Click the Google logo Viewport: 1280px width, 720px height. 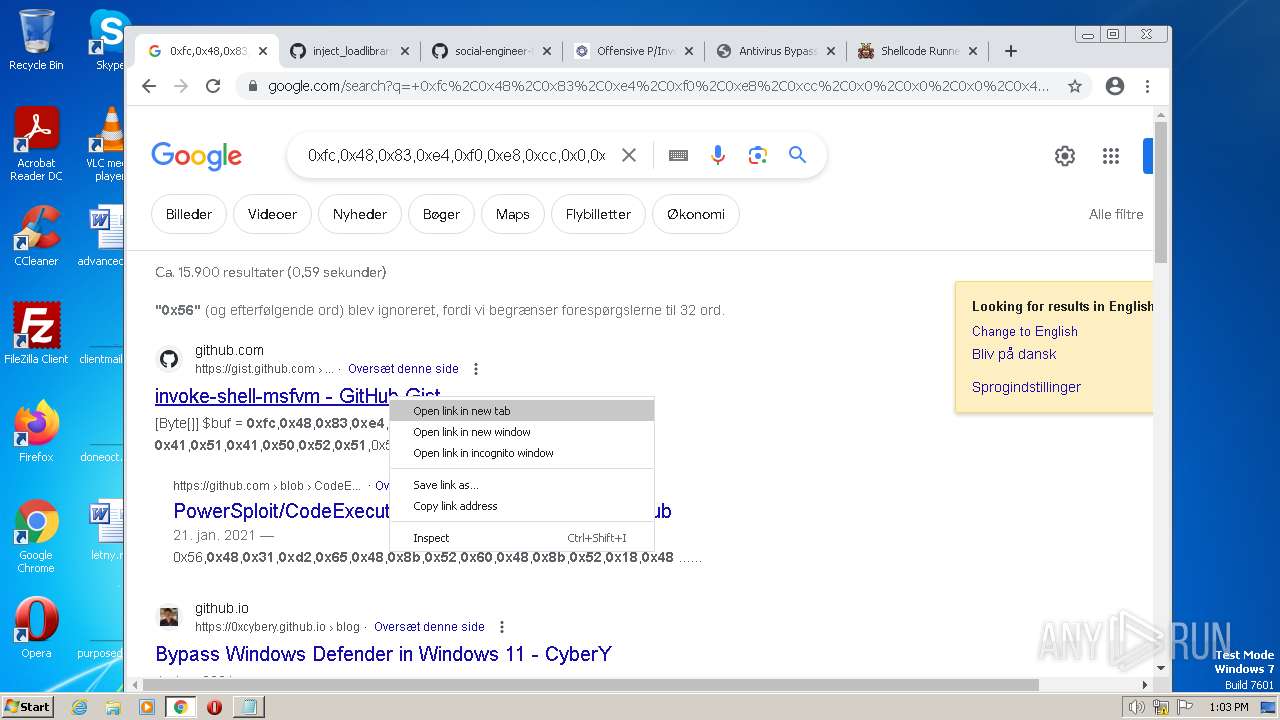197,156
